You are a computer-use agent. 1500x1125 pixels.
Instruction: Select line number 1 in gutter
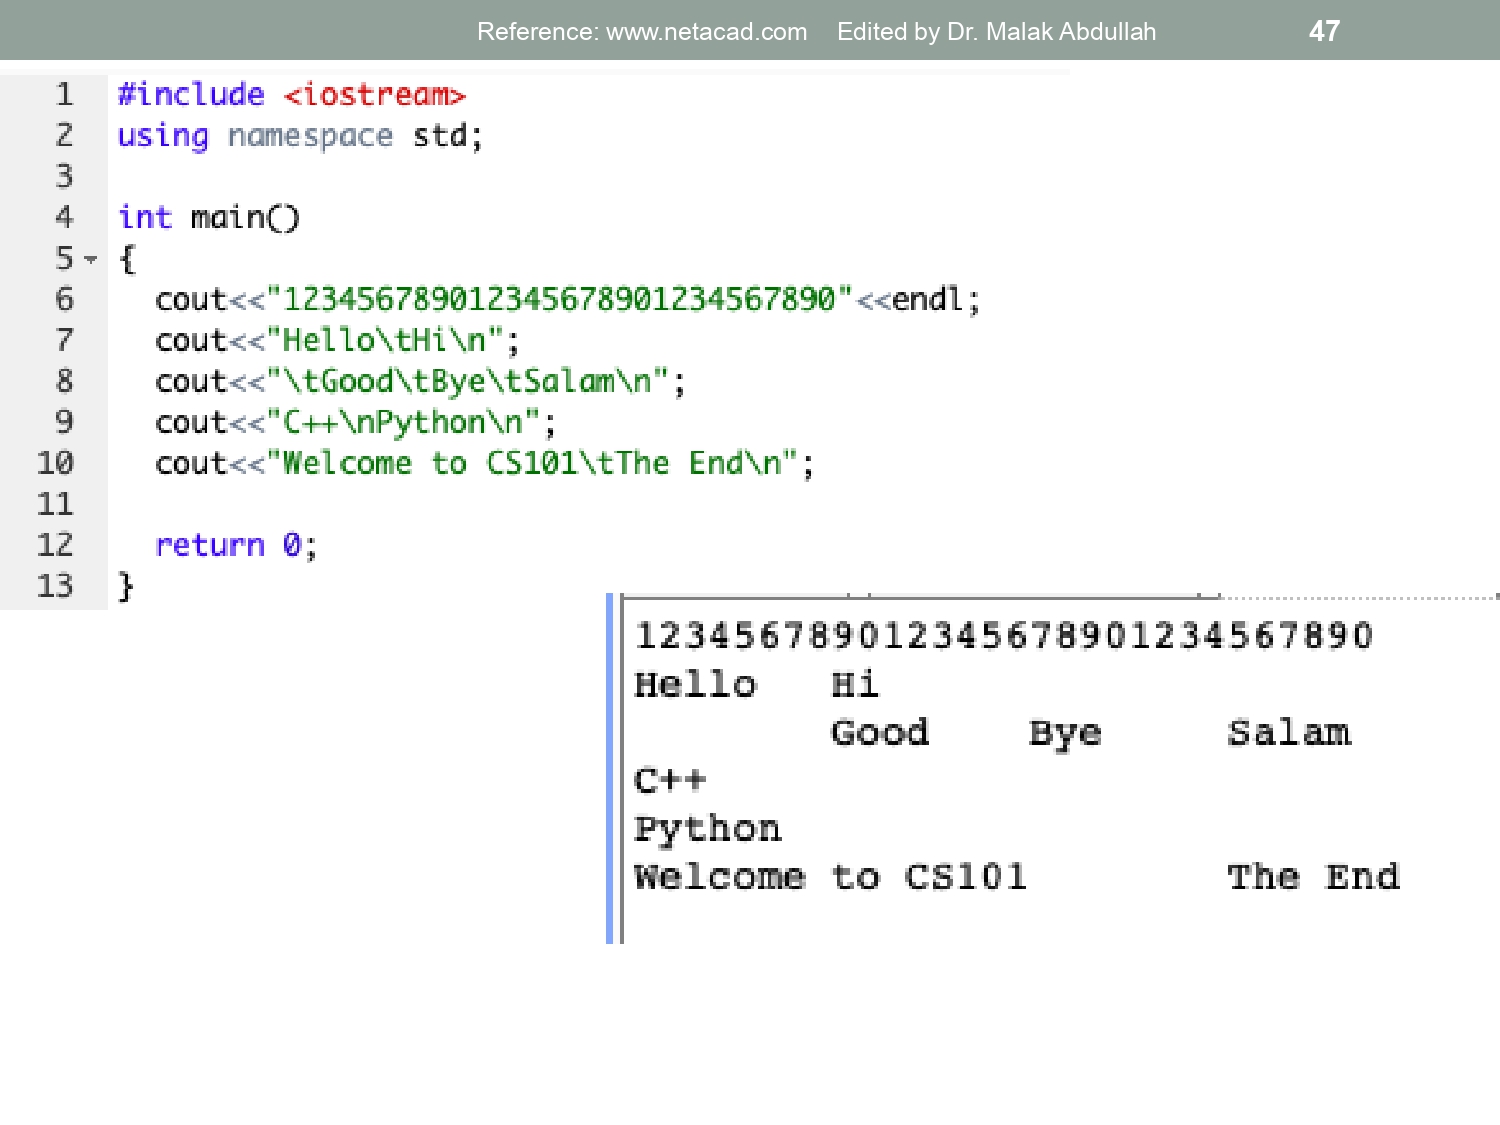[x=64, y=95]
